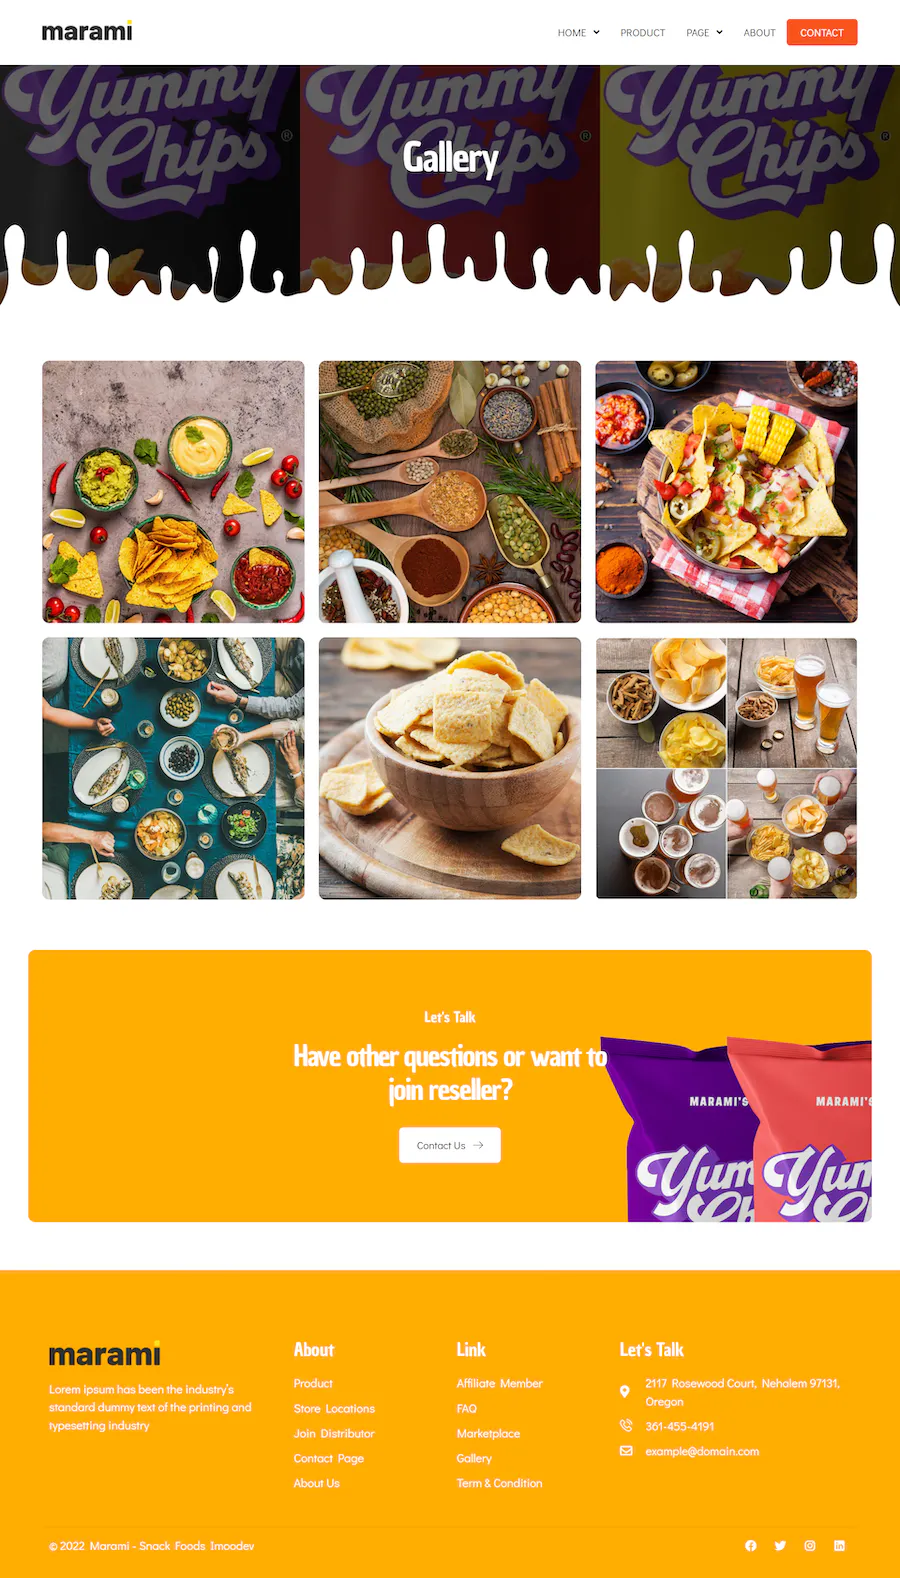900x1578 pixels.
Task: Open the wooden bowl of chips photo
Action: click(x=450, y=769)
